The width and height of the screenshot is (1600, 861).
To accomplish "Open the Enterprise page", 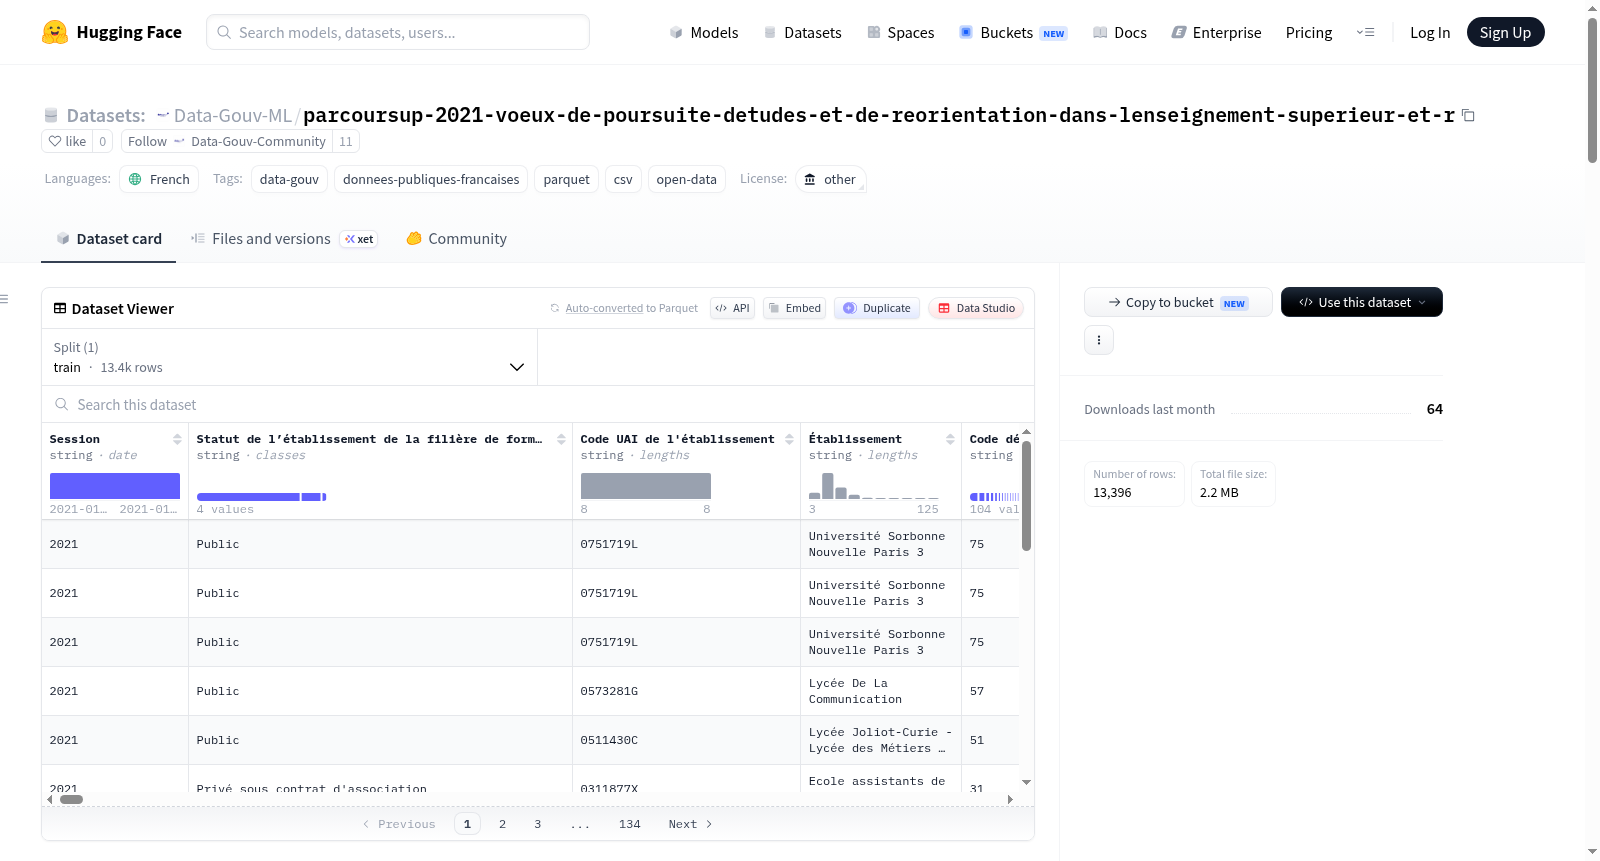I will pos(1216,32).
